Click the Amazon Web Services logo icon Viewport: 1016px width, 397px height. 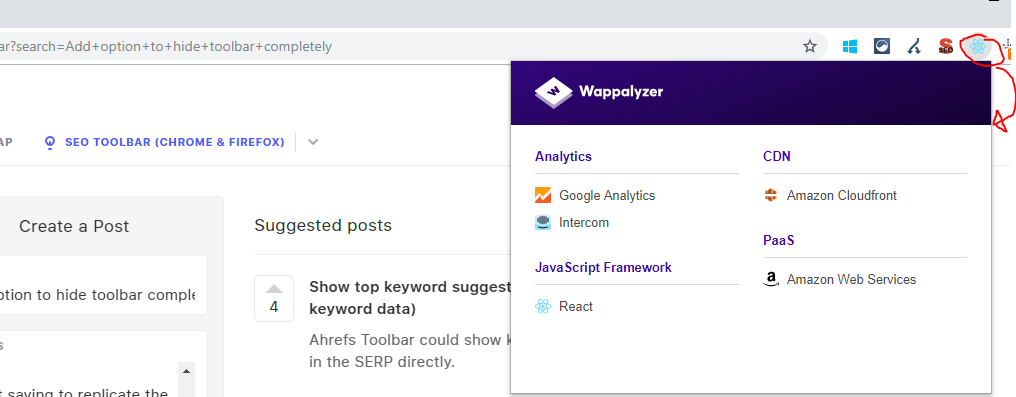(x=770, y=280)
